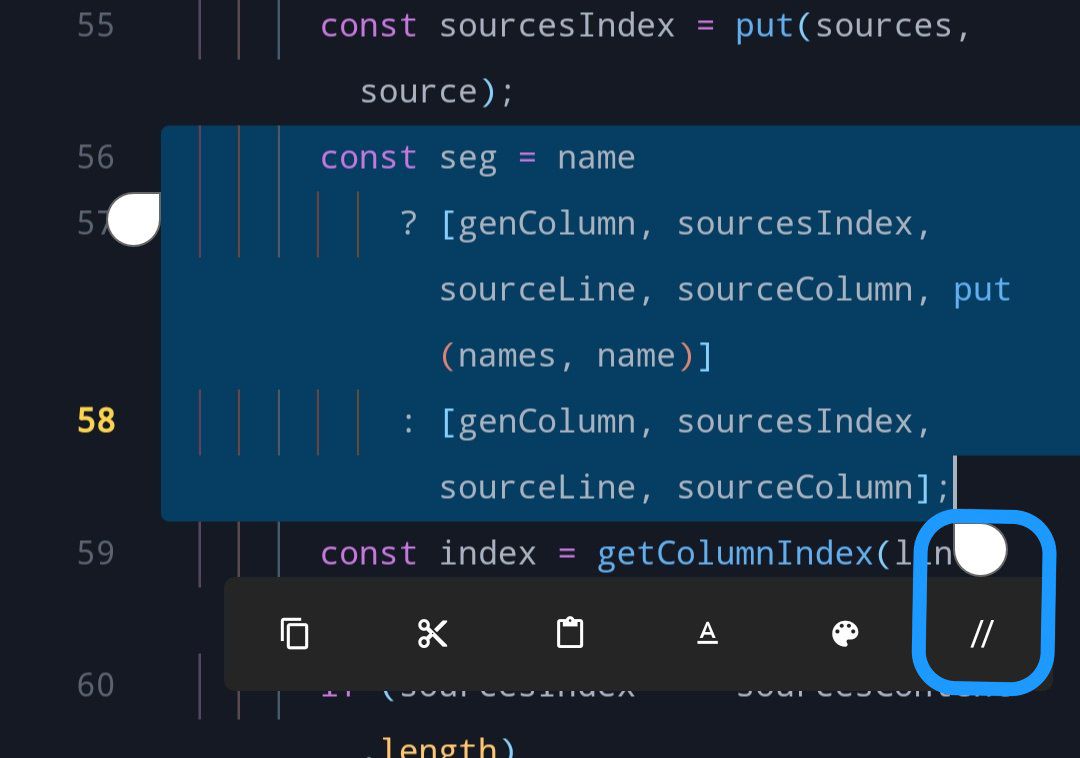Open the color palette tool
The width and height of the screenshot is (1080, 758).
845,633
